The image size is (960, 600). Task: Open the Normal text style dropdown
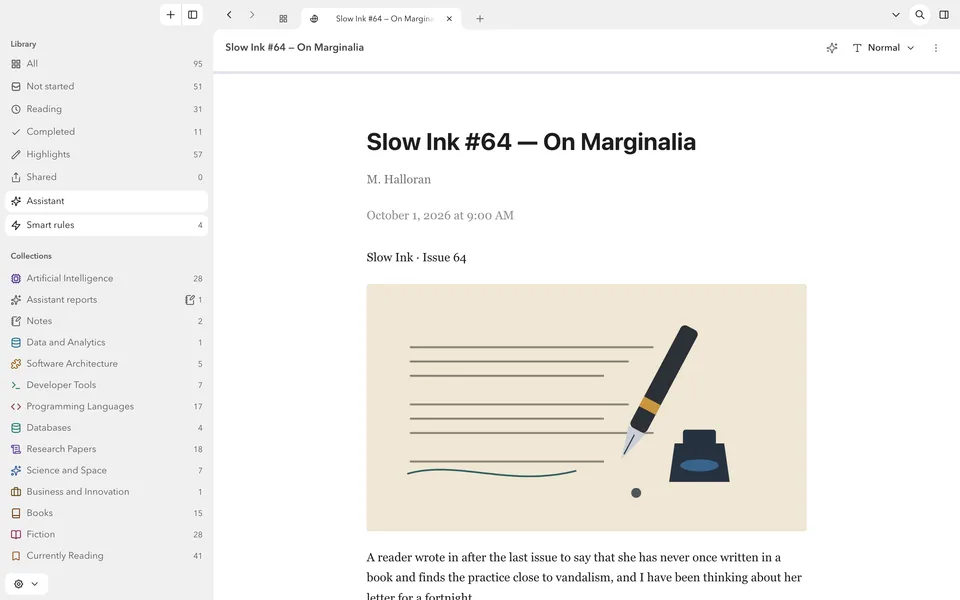click(x=883, y=48)
